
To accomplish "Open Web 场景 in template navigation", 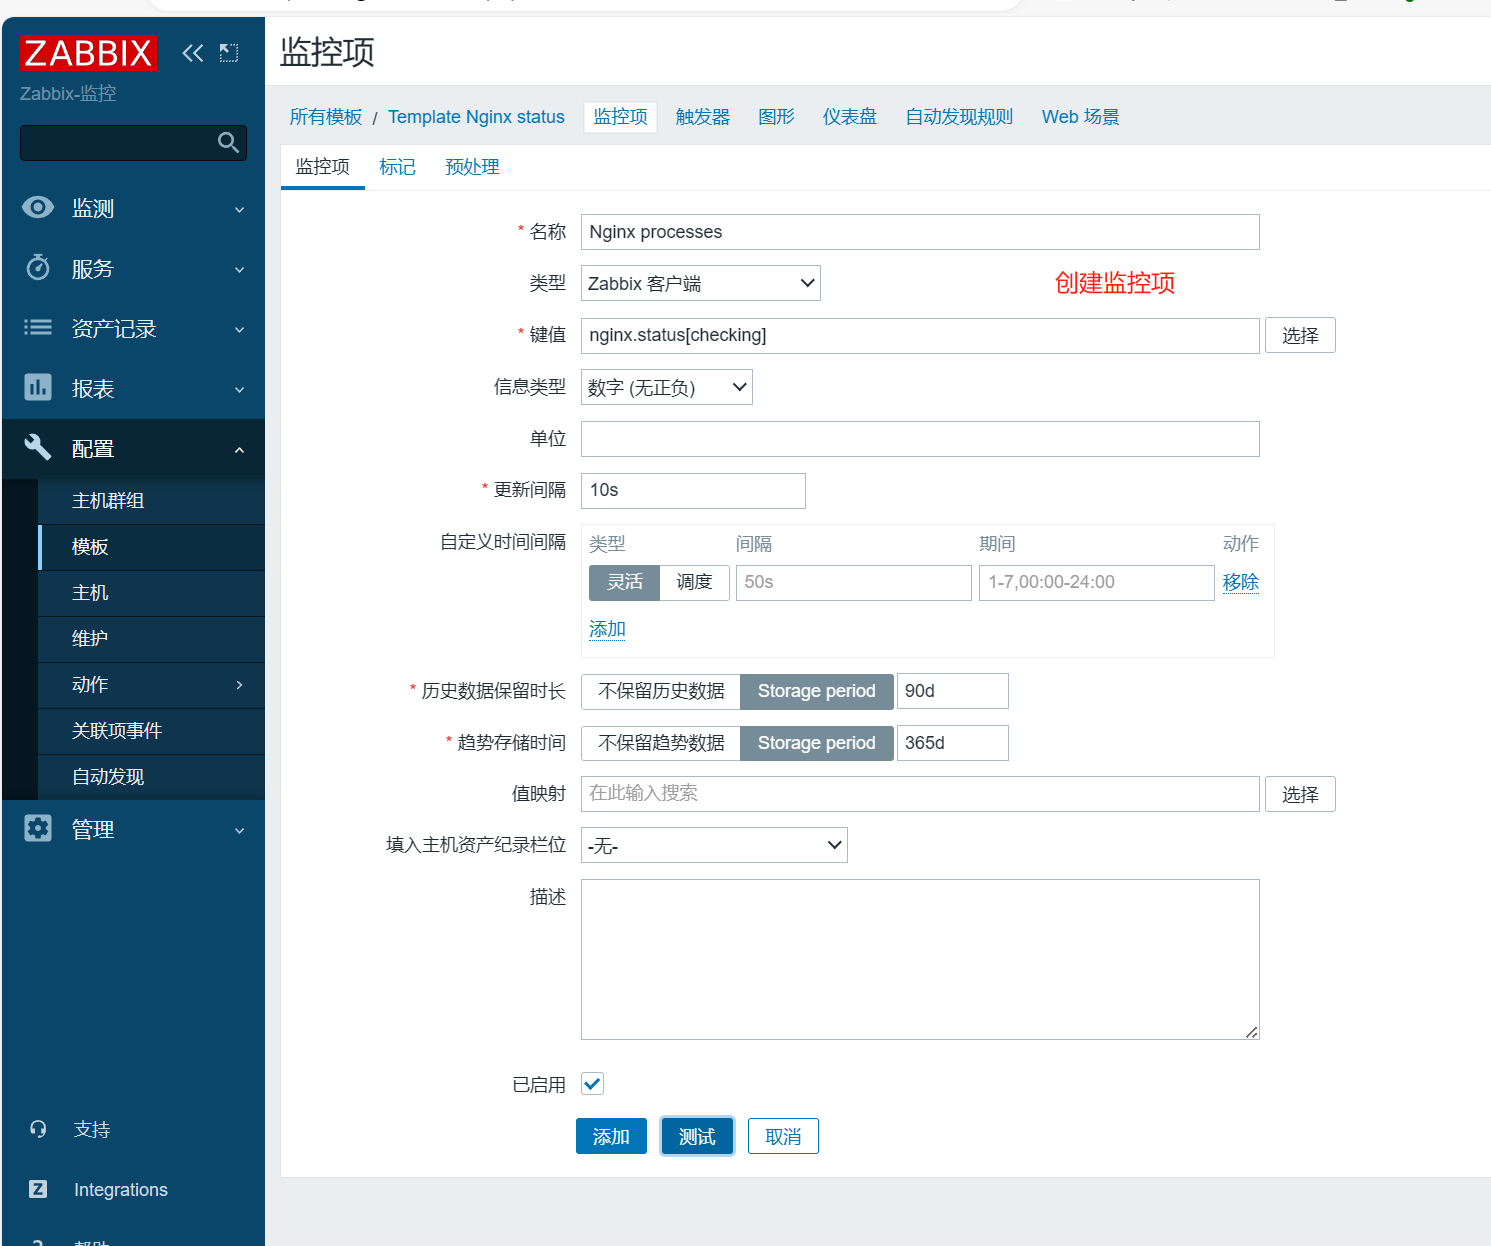I will [1080, 117].
